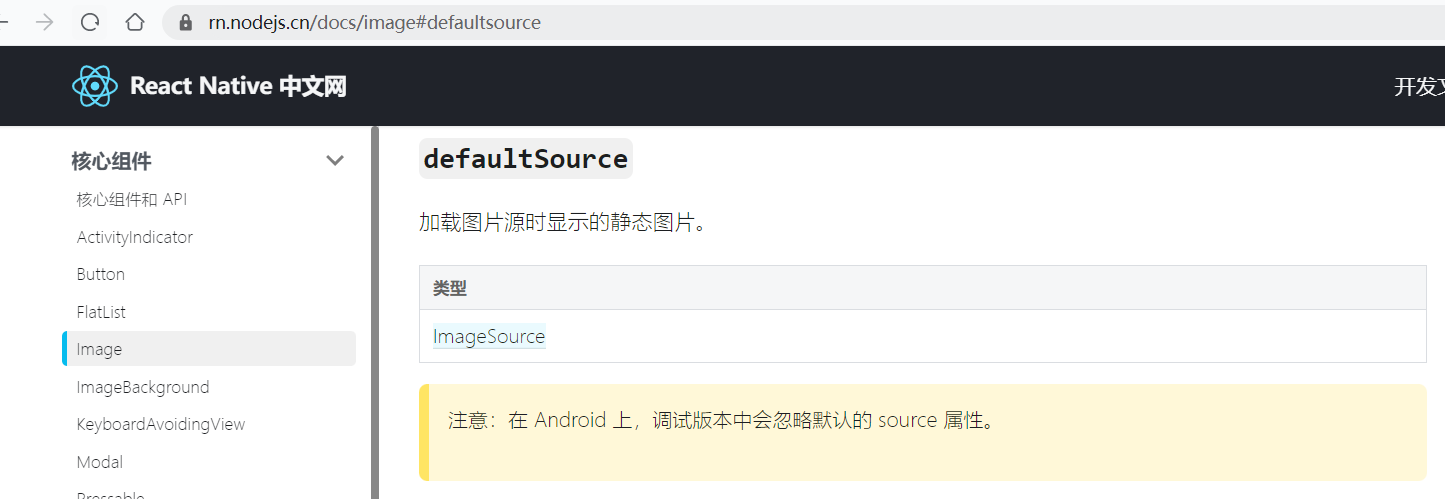Viewport: 1445px width, 499px height.
Task: Click the browser forward arrow
Action: [45, 22]
